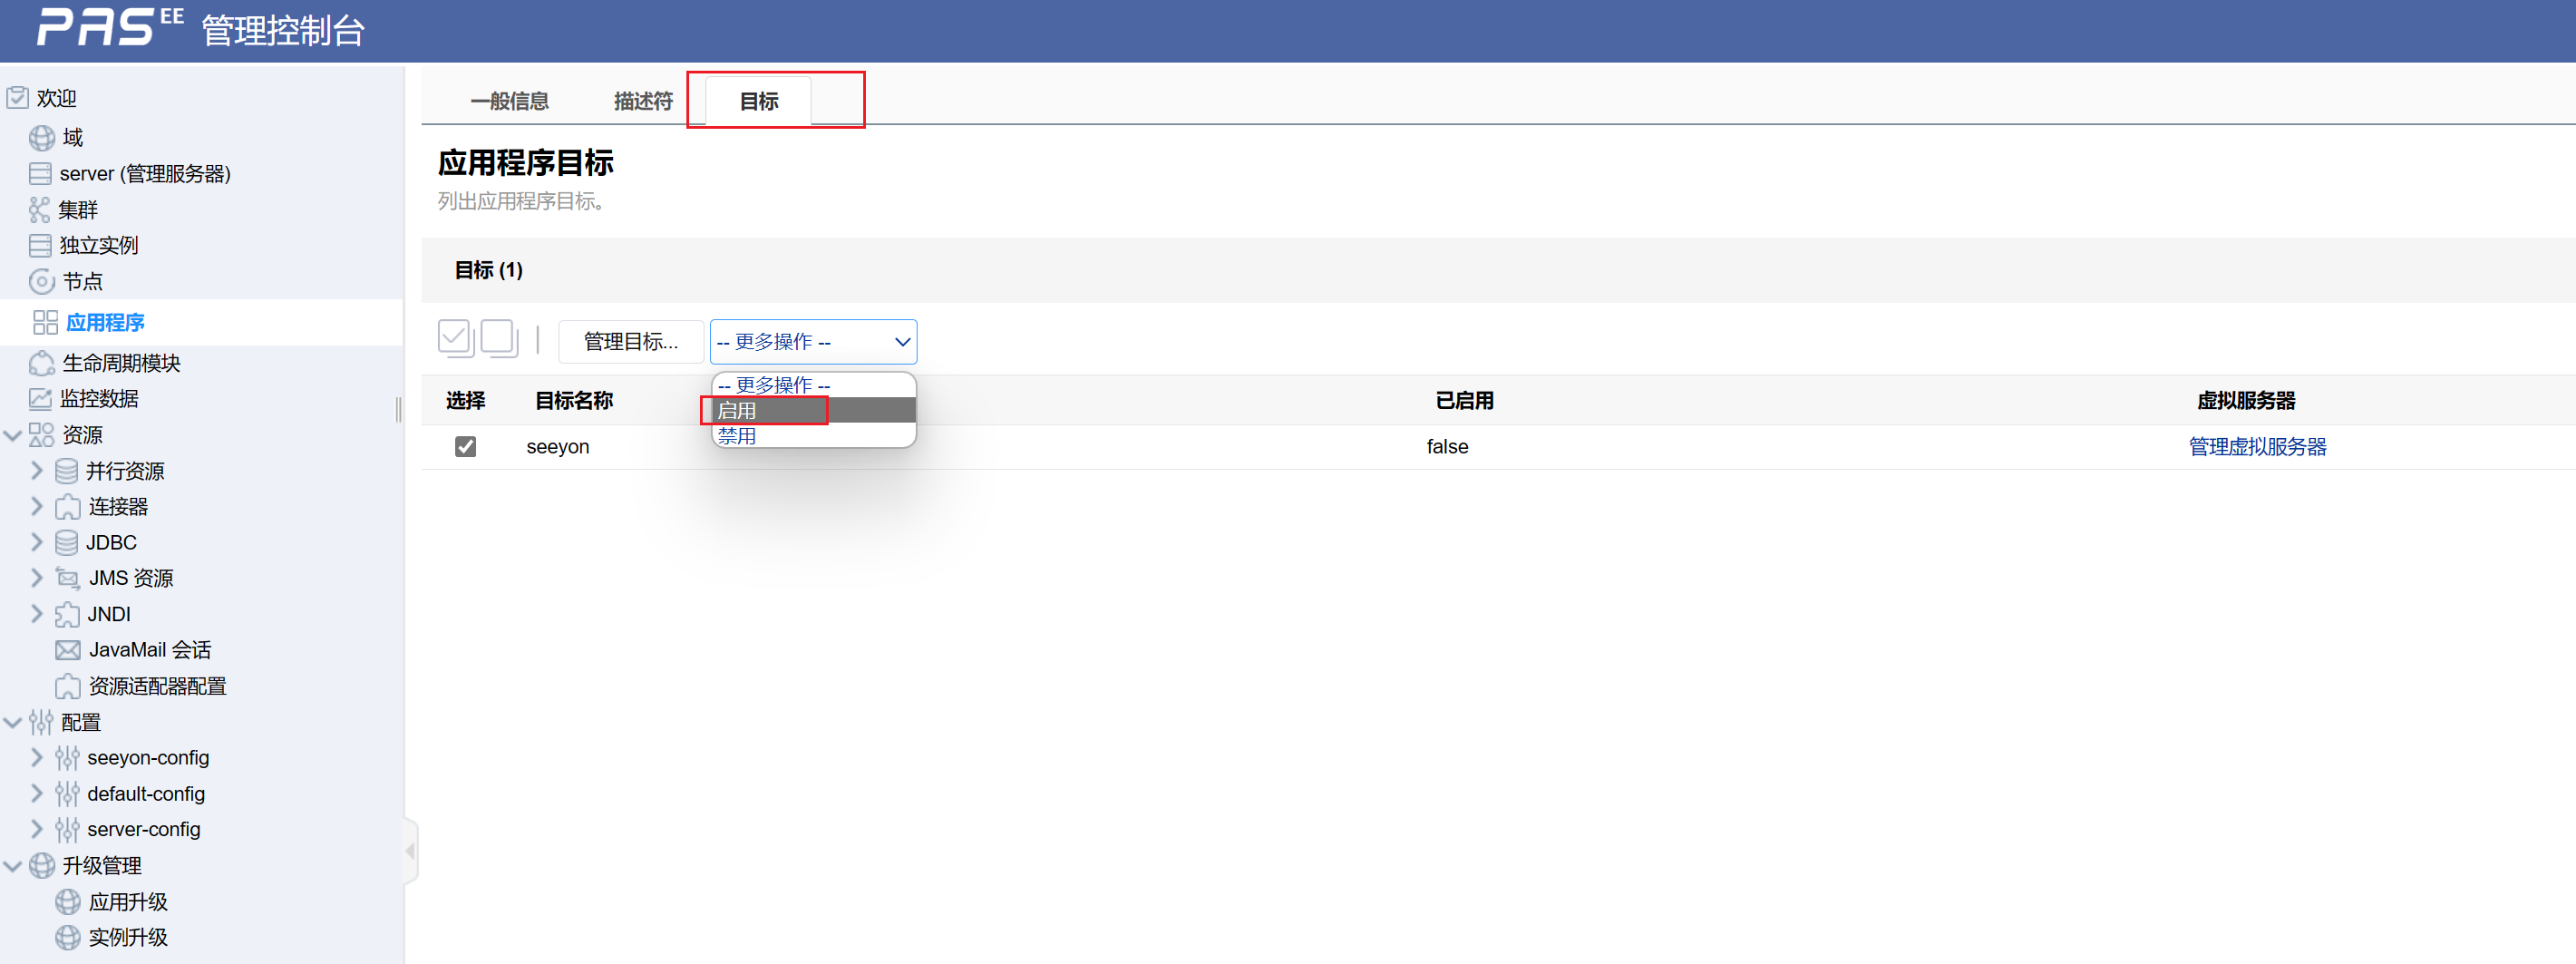Click the globe icon beside 域
Viewport: 2576px width, 964px height.
coord(42,138)
